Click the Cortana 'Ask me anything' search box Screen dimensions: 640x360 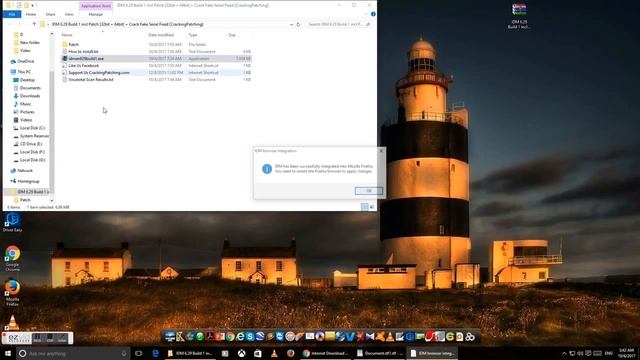[73, 353]
